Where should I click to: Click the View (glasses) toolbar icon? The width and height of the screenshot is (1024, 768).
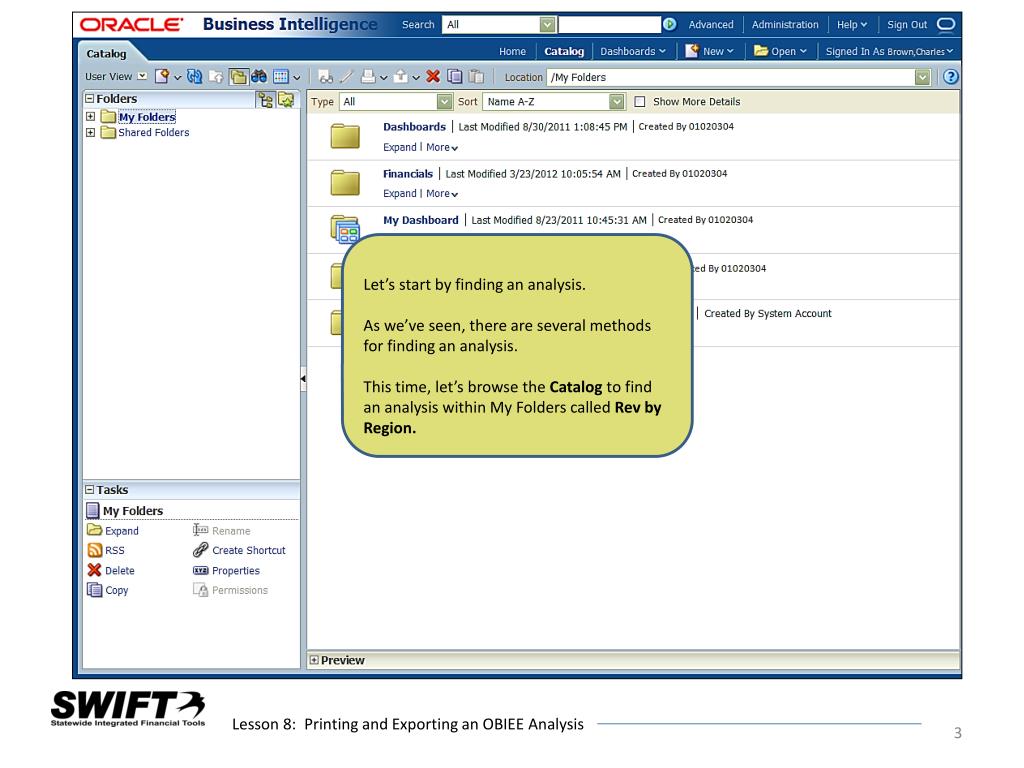[325, 77]
